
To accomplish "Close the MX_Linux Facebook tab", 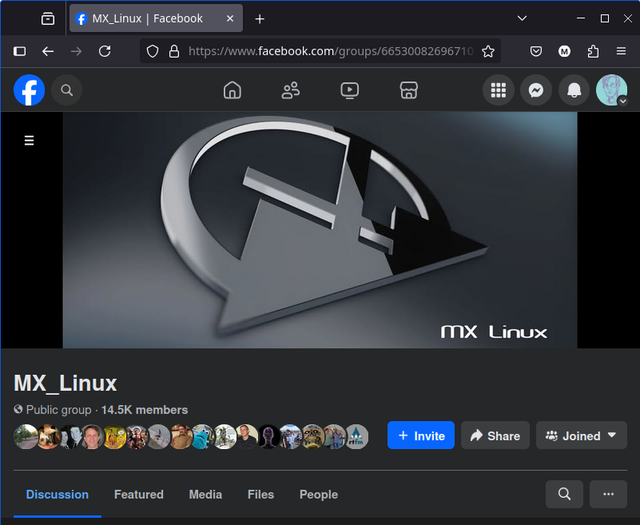I will point(230,18).
